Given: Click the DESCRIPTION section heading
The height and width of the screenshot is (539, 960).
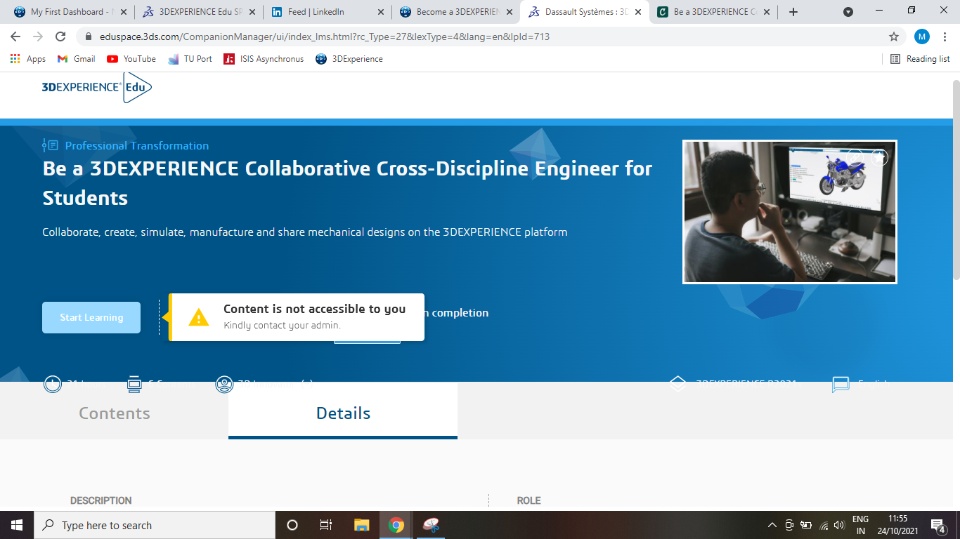Looking at the screenshot, I should tap(101, 500).
